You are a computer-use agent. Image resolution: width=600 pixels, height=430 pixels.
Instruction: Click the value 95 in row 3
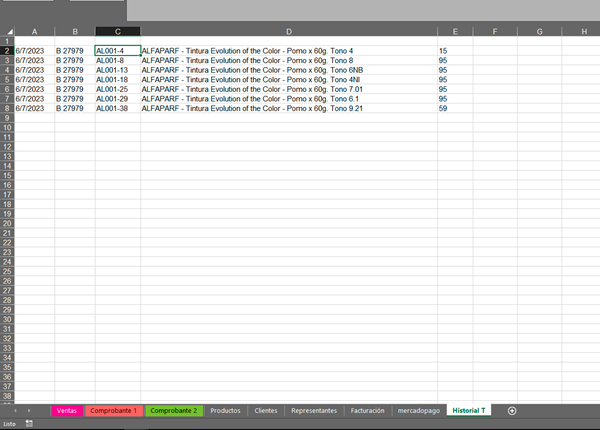455,60
